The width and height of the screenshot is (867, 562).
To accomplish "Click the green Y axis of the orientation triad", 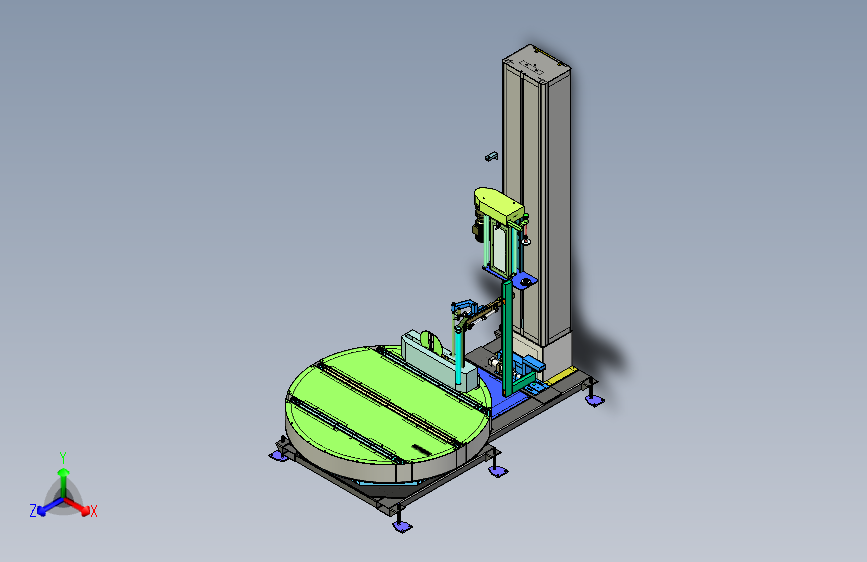I will pyautogui.click(x=63, y=476).
